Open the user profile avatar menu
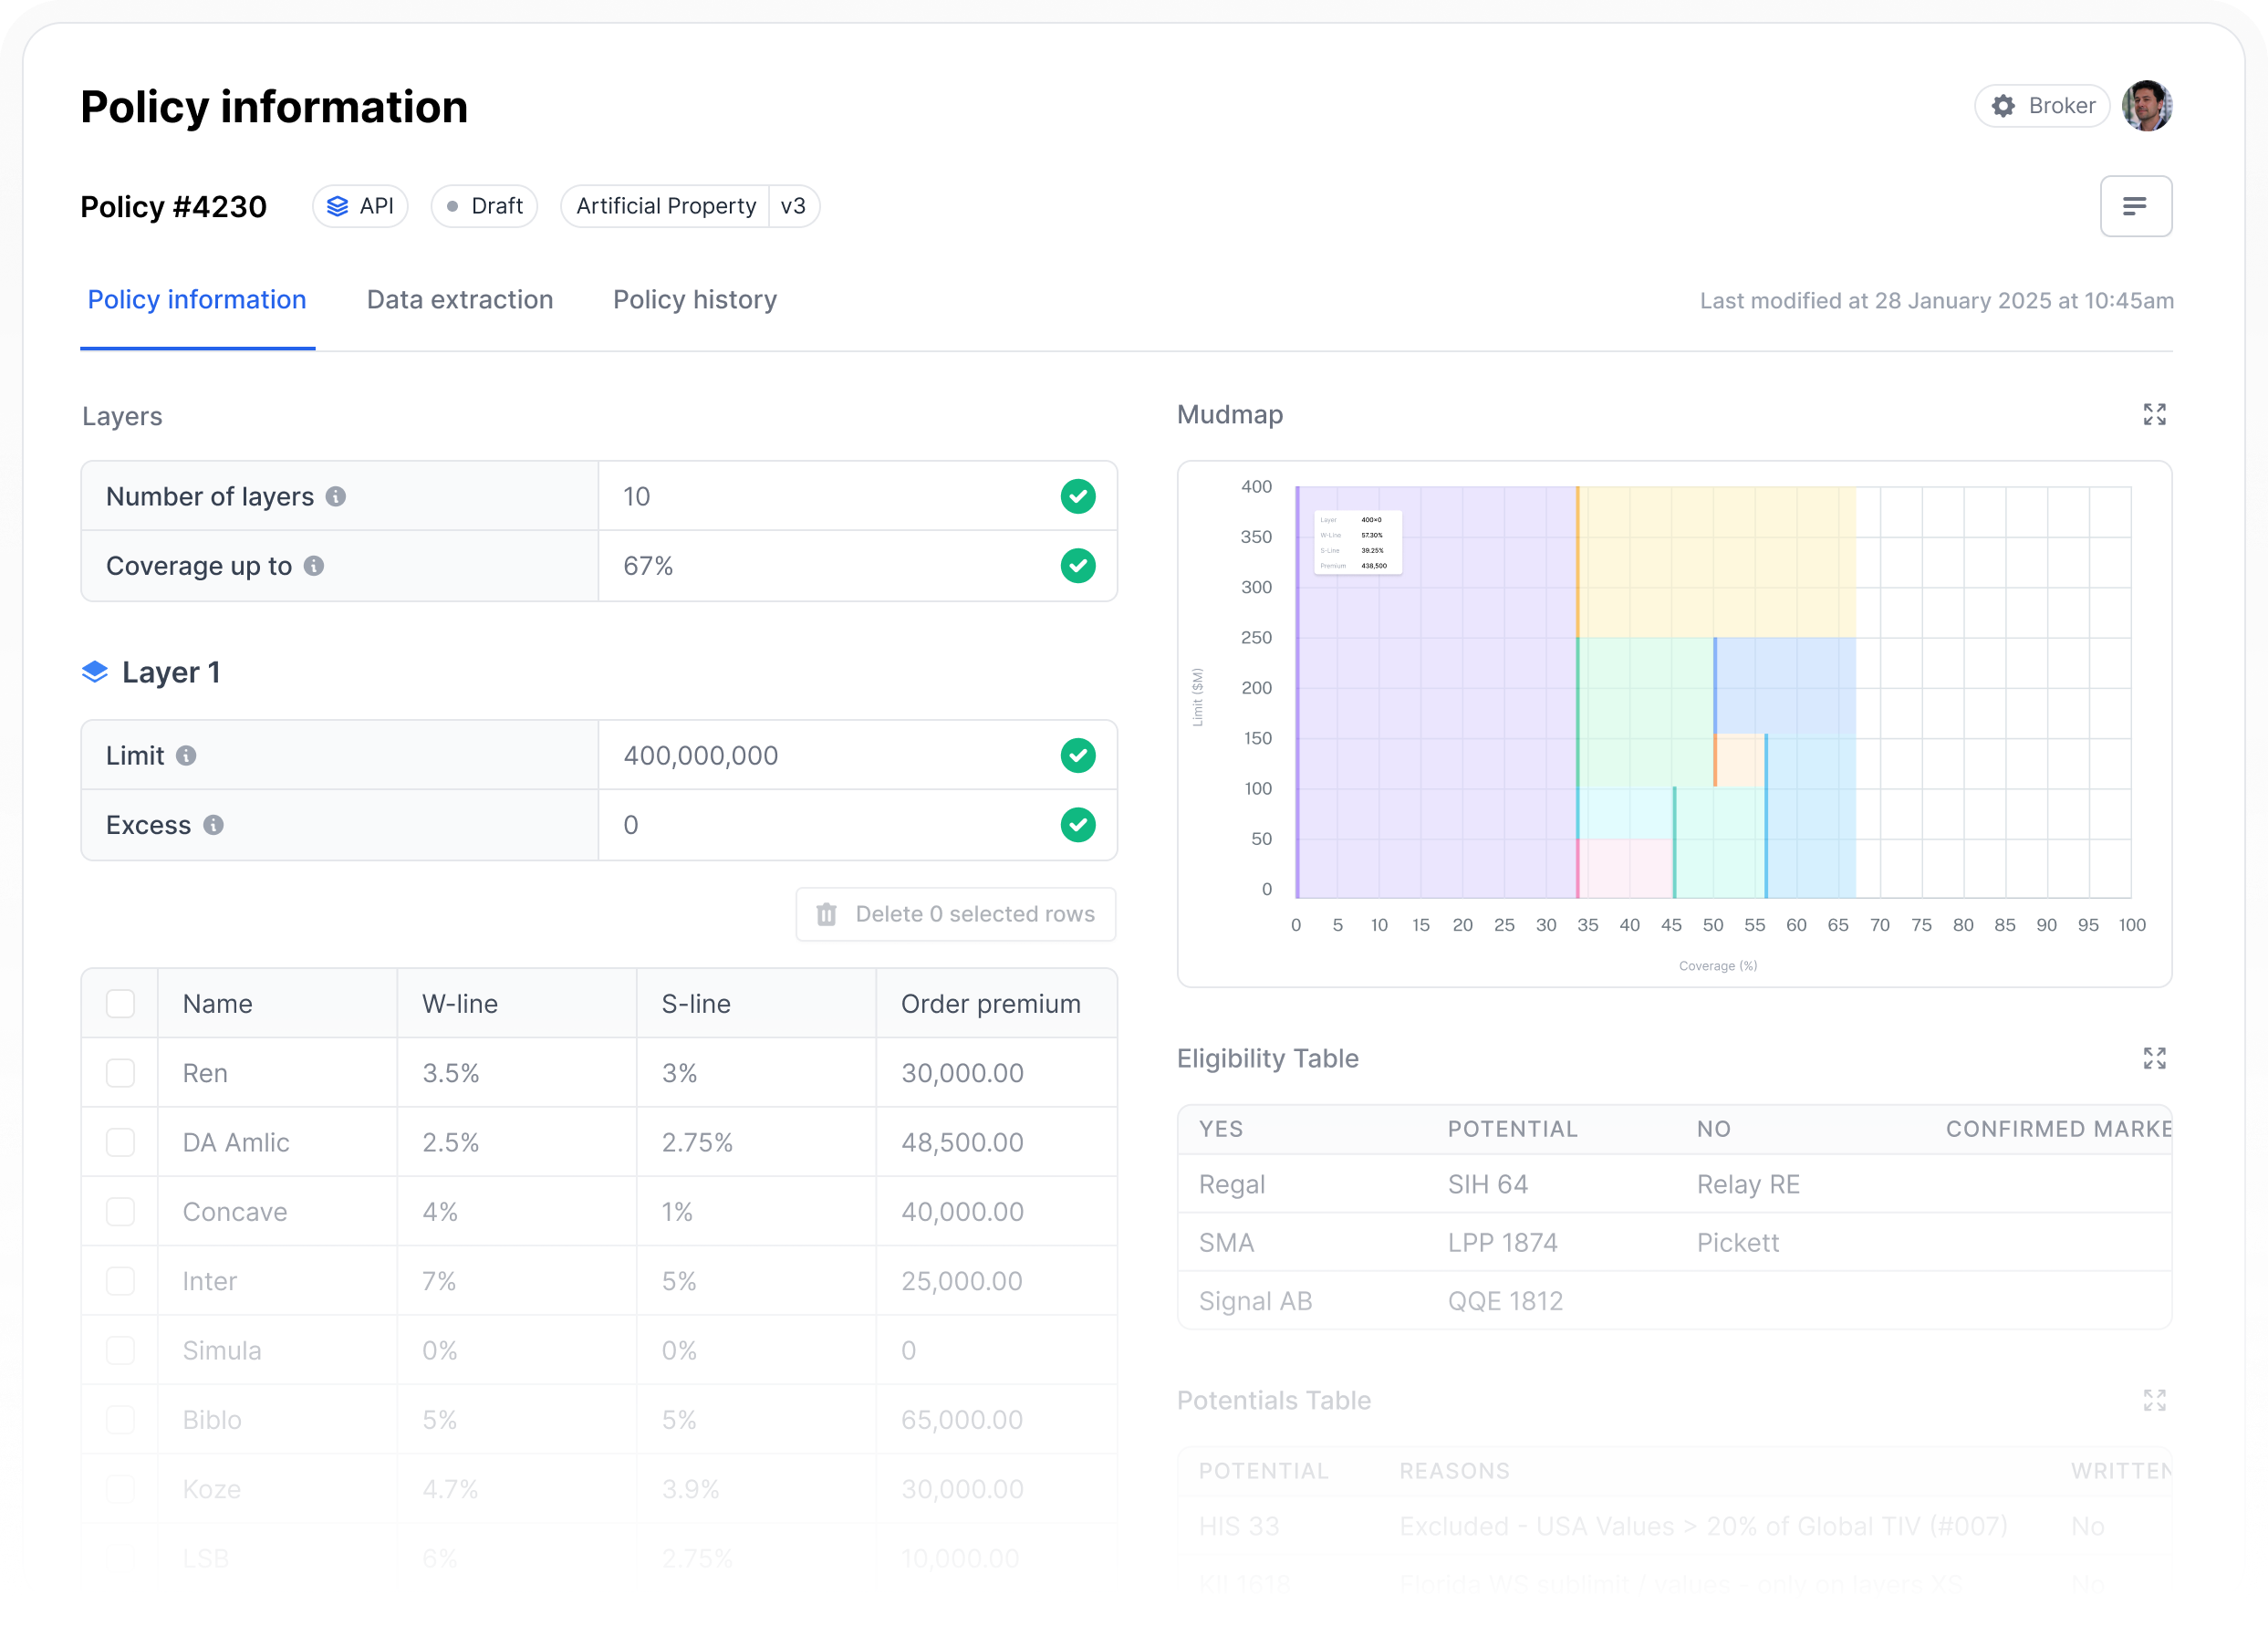The width and height of the screenshot is (2268, 1626). pyautogui.click(x=2147, y=105)
